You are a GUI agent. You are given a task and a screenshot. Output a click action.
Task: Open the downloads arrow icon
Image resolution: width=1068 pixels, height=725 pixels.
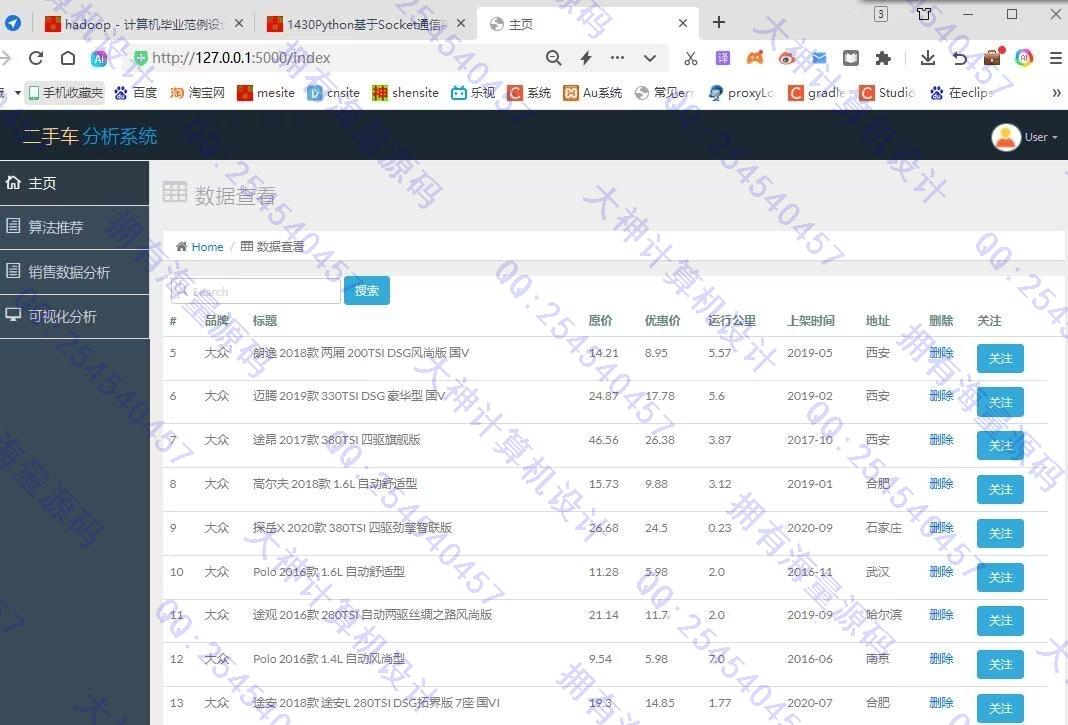(x=928, y=58)
